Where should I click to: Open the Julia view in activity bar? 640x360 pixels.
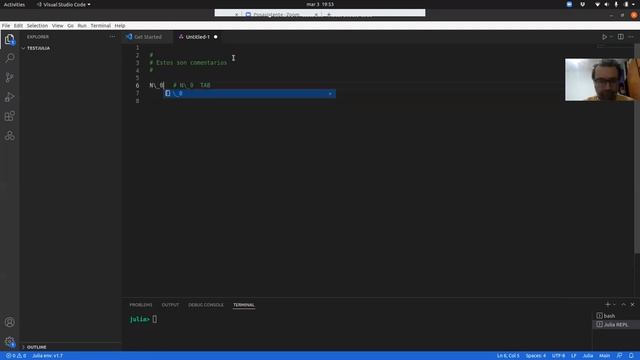click(x=9, y=136)
